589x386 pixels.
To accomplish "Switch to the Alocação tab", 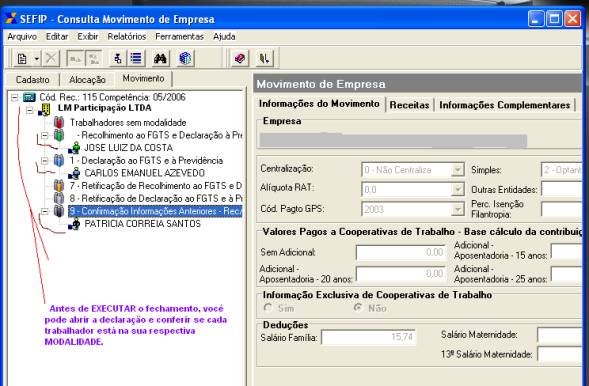I will pos(87,80).
